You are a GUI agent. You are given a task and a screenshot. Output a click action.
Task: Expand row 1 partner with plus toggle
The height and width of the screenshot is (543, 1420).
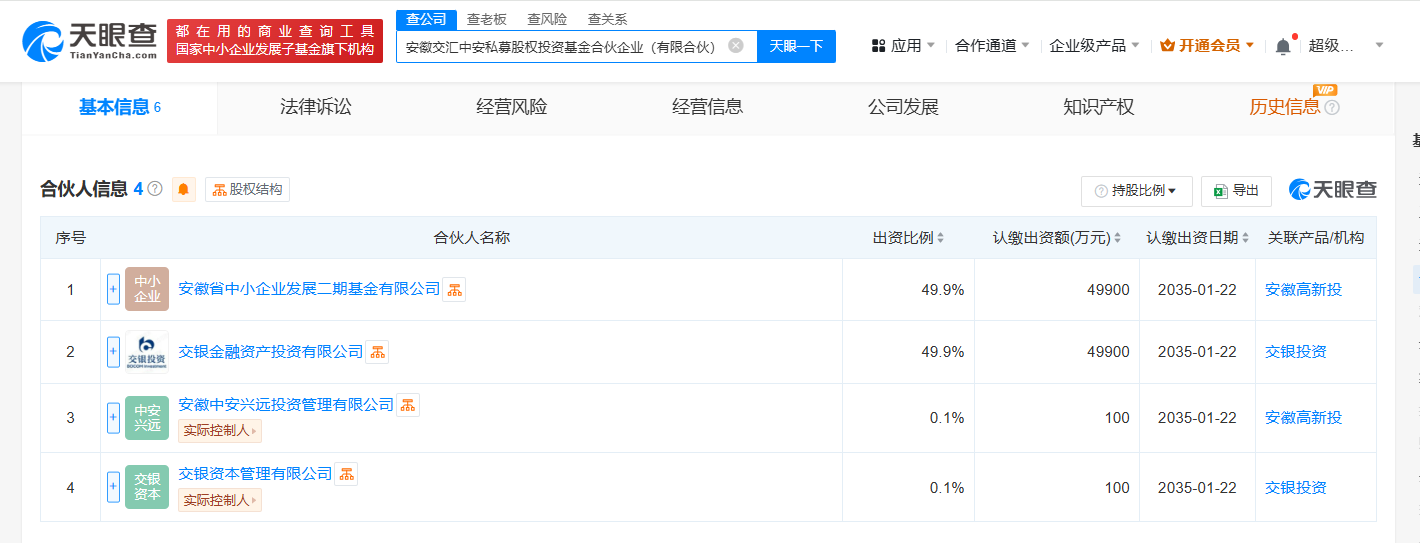tap(113, 289)
